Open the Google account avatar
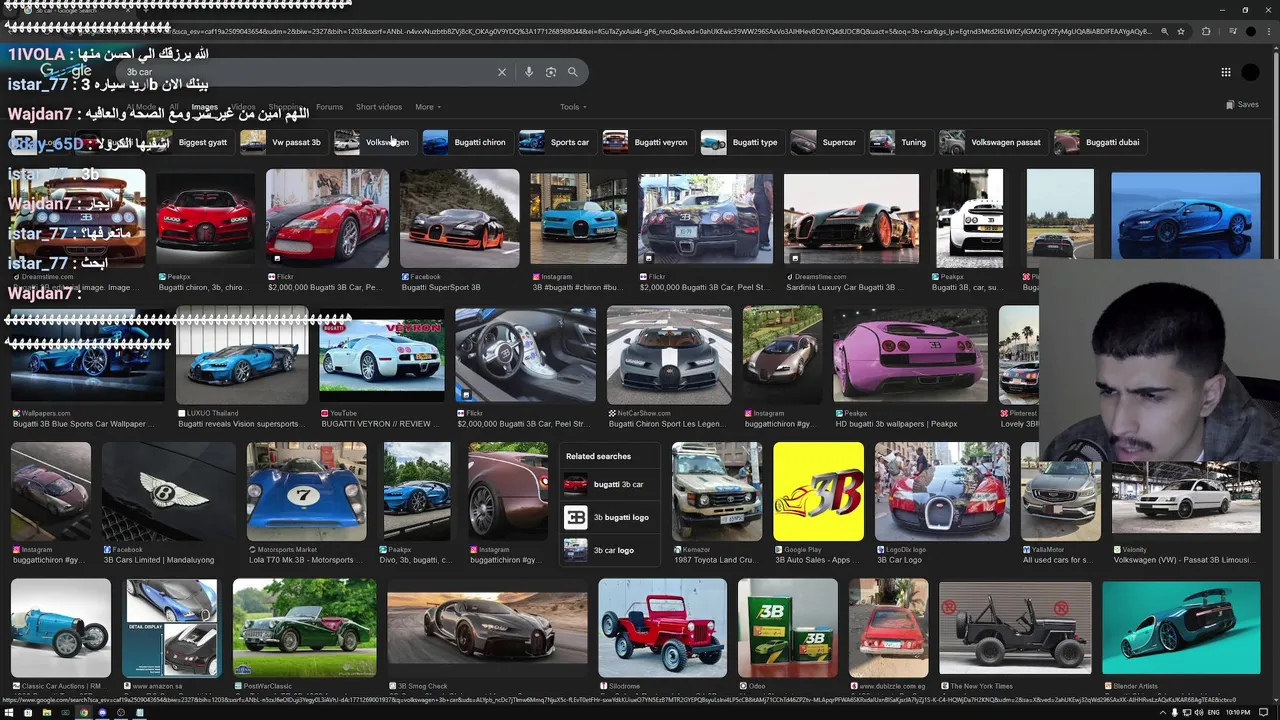This screenshot has width=1280, height=720. [1251, 72]
